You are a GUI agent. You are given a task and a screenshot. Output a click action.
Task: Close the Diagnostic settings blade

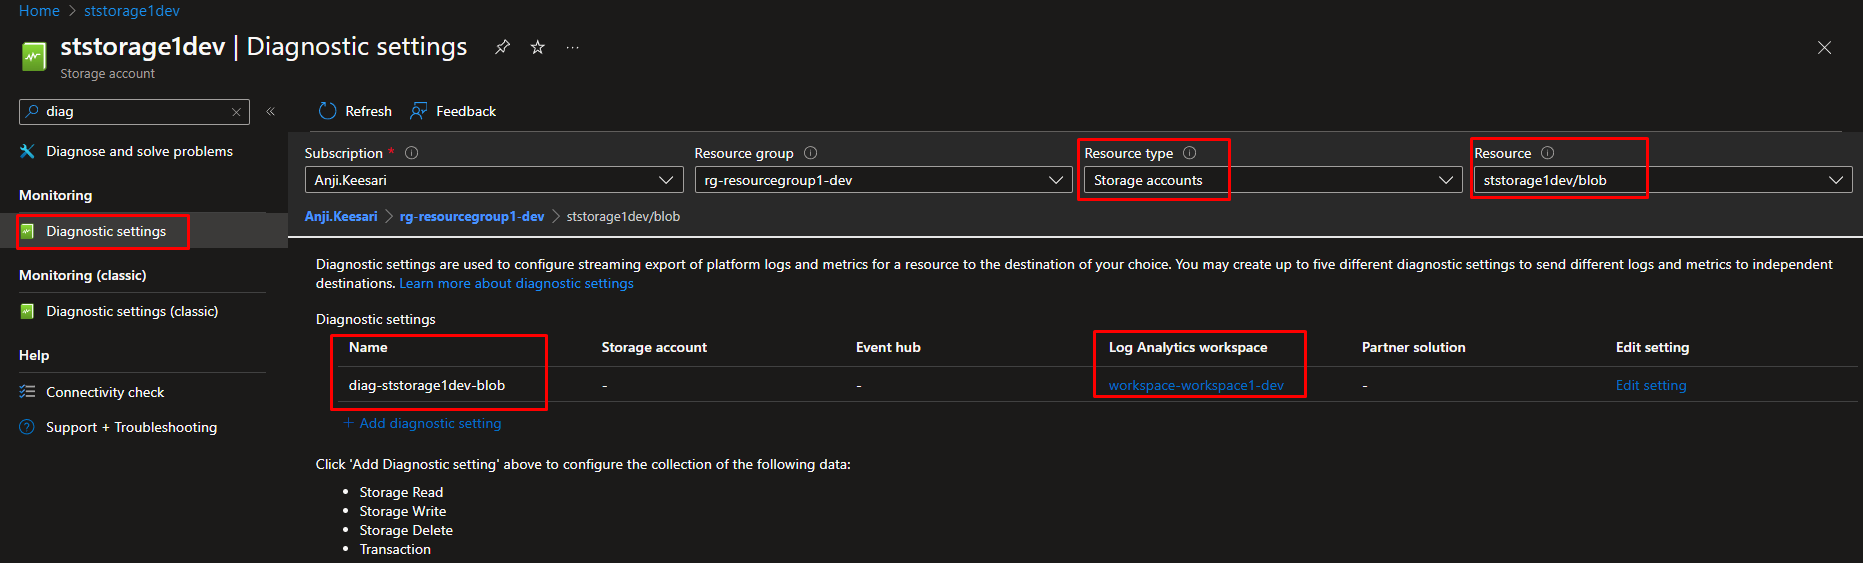click(1824, 48)
